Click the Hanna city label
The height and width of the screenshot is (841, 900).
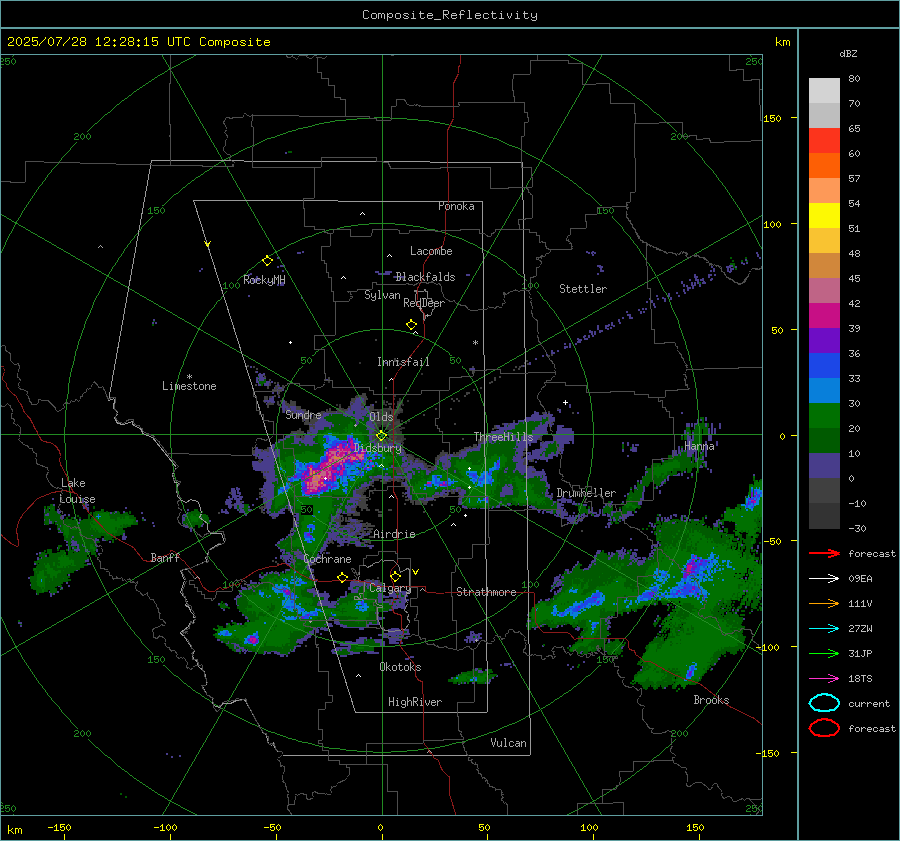[699, 446]
